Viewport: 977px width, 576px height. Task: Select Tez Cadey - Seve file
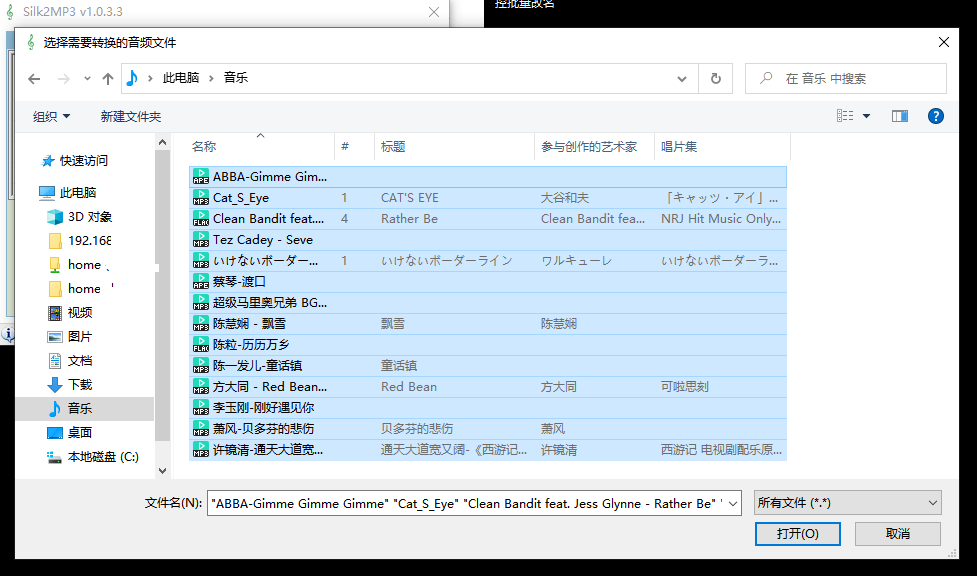click(x=488, y=240)
